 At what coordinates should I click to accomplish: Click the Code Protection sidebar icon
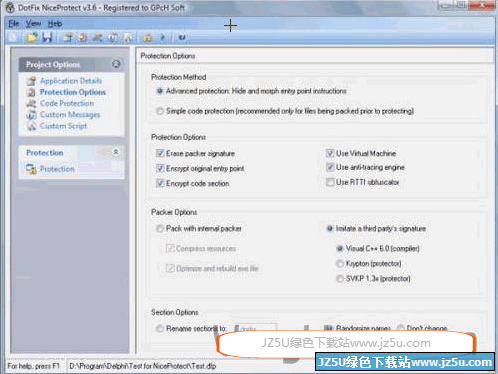(x=31, y=103)
